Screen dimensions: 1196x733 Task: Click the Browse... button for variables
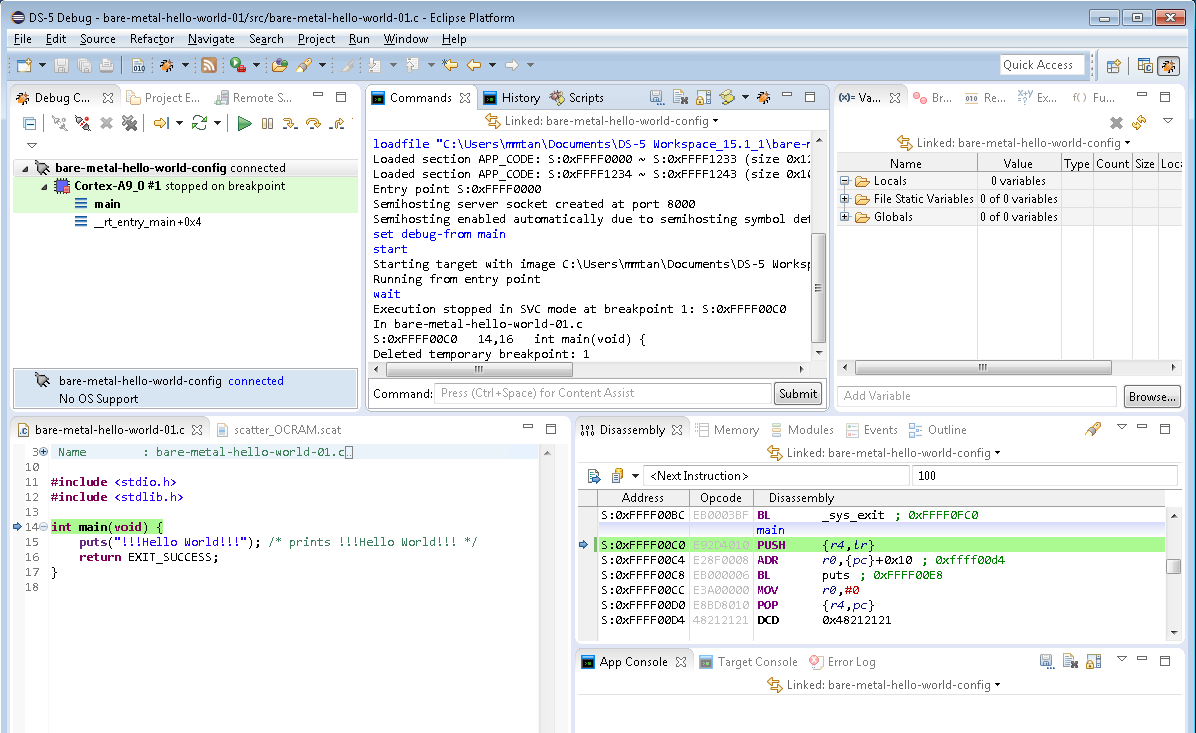coord(1151,397)
